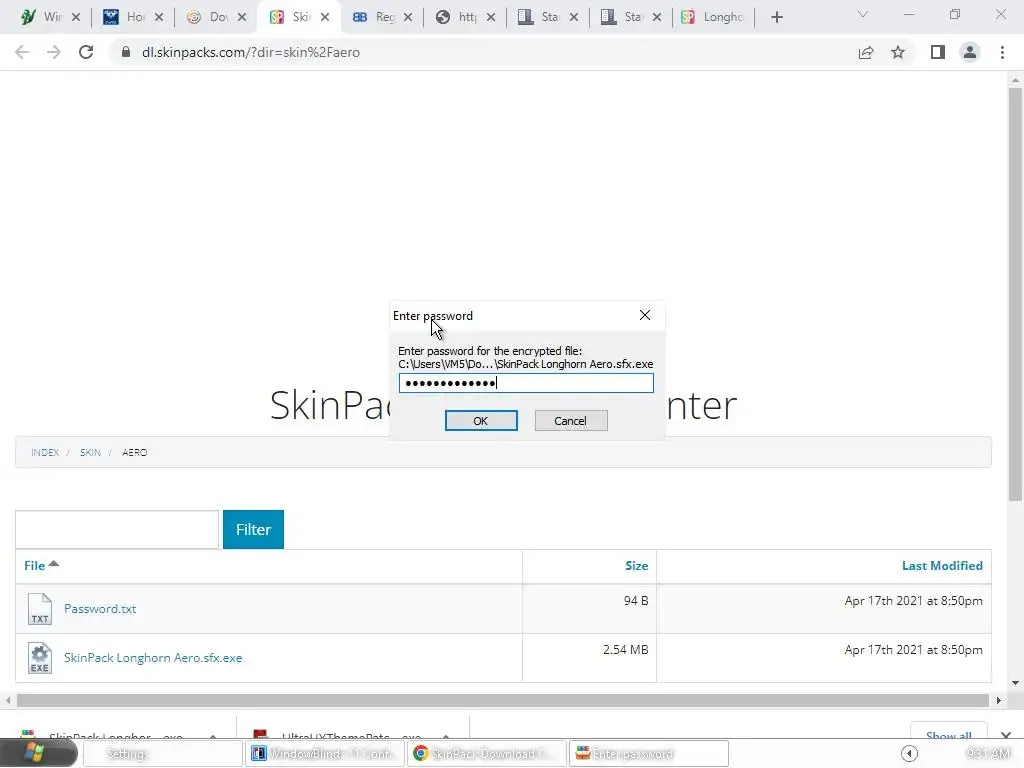Click the system tray show hidden icons arrow

[909, 754]
